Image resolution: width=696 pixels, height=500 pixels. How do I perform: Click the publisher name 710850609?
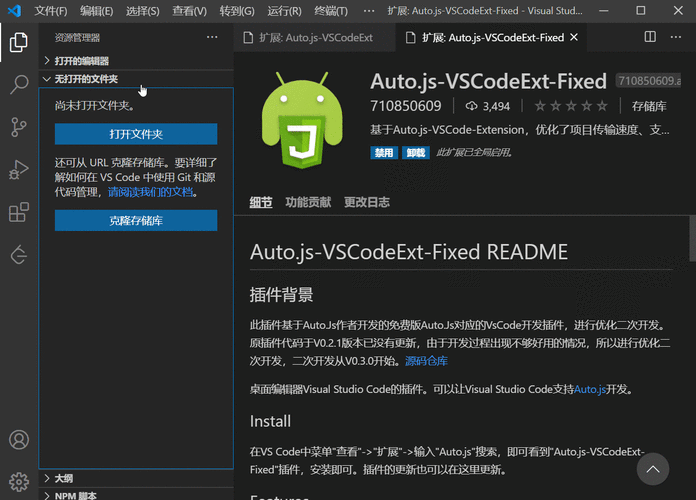(406, 106)
